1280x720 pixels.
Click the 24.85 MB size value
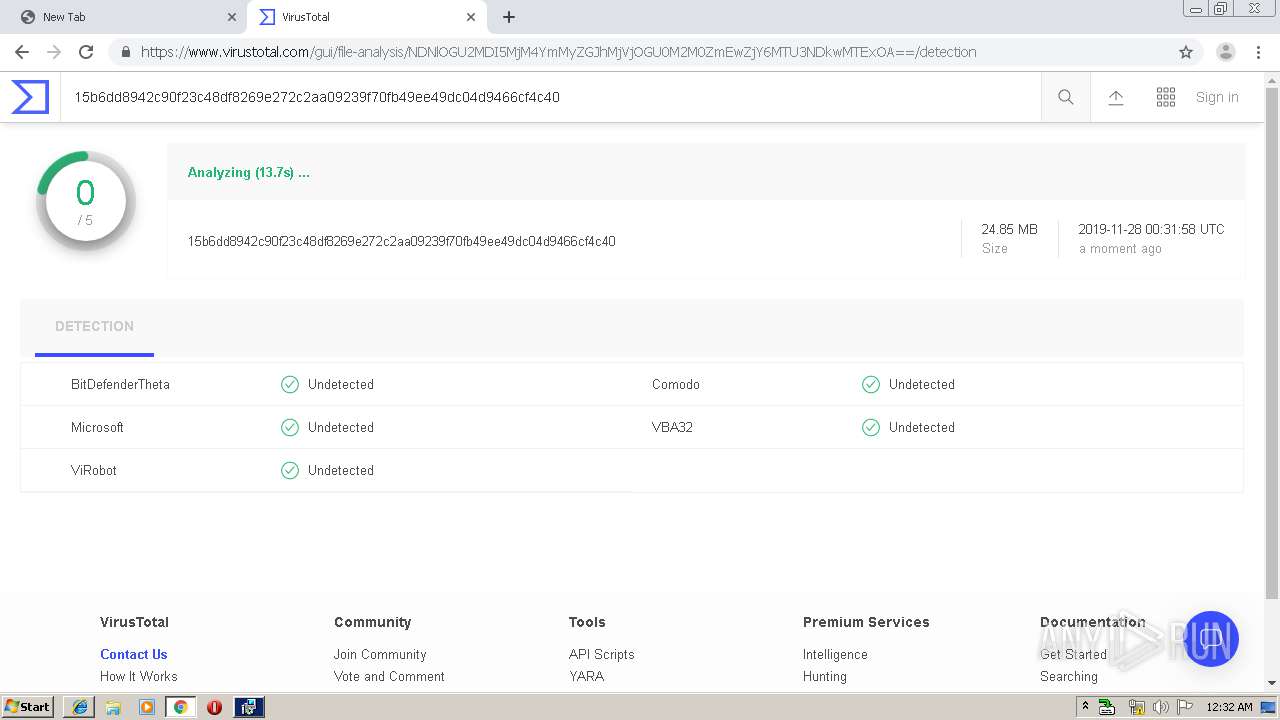click(x=1010, y=229)
